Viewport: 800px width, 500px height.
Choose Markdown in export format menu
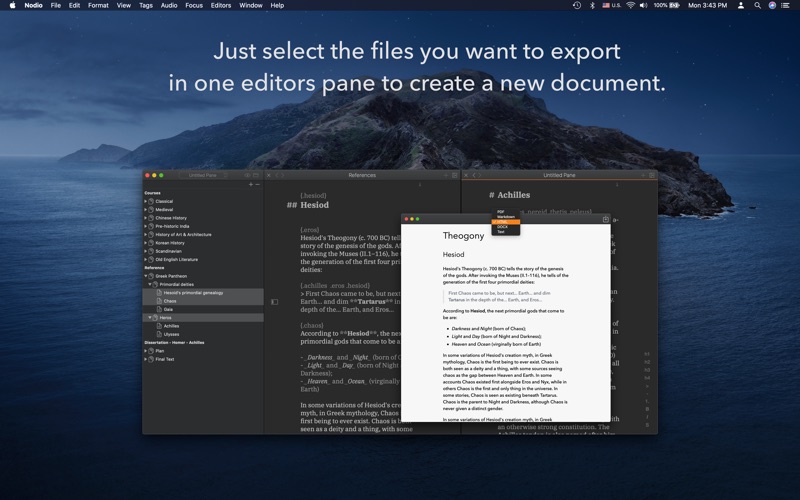(506, 217)
